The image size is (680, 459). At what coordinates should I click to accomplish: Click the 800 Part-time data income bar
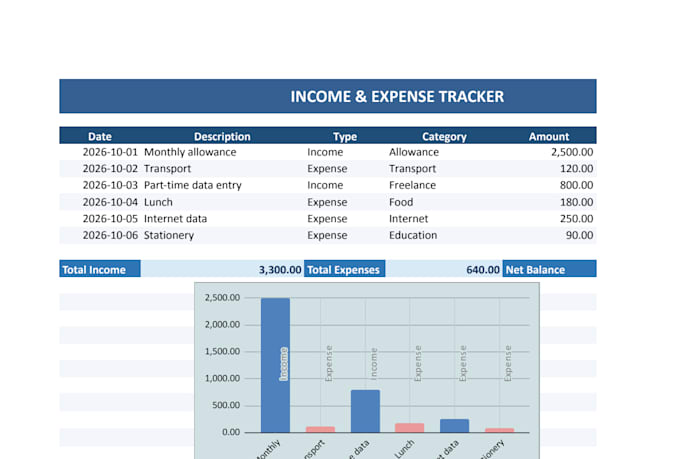coord(365,411)
